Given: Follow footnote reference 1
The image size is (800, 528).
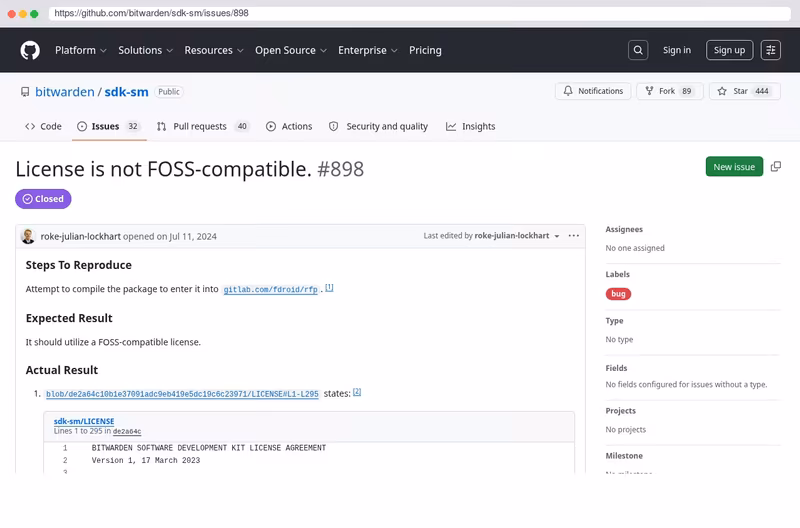Looking at the screenshot, I should [329, 288].
